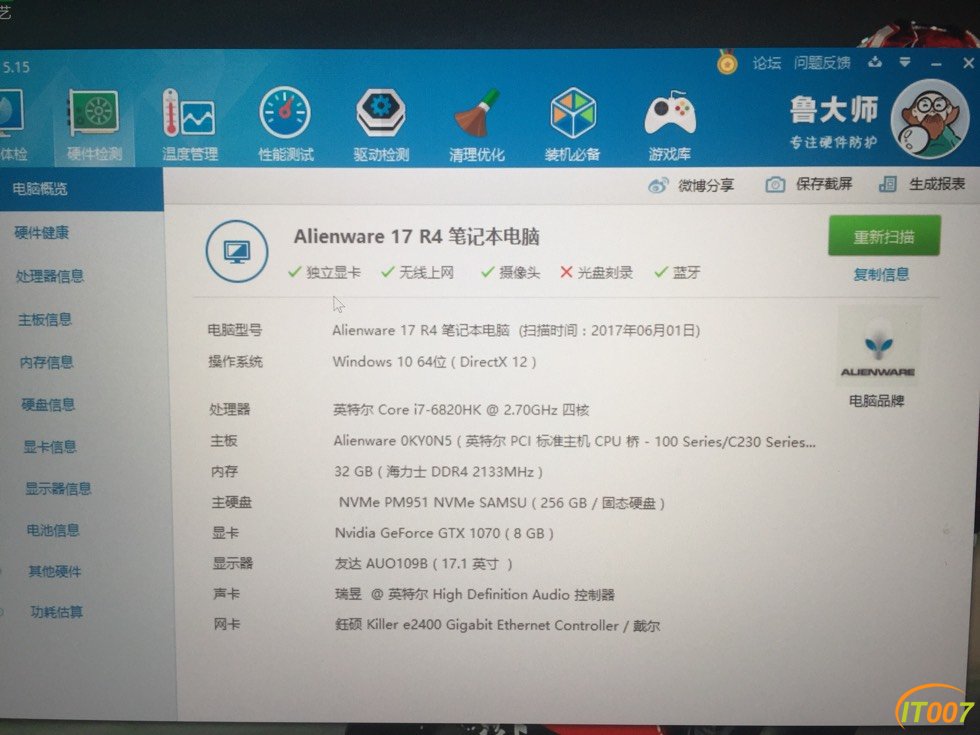Click the 鲁大师 mascot avatar
This screenshot has height=735, width=980.
click(929, 120)
